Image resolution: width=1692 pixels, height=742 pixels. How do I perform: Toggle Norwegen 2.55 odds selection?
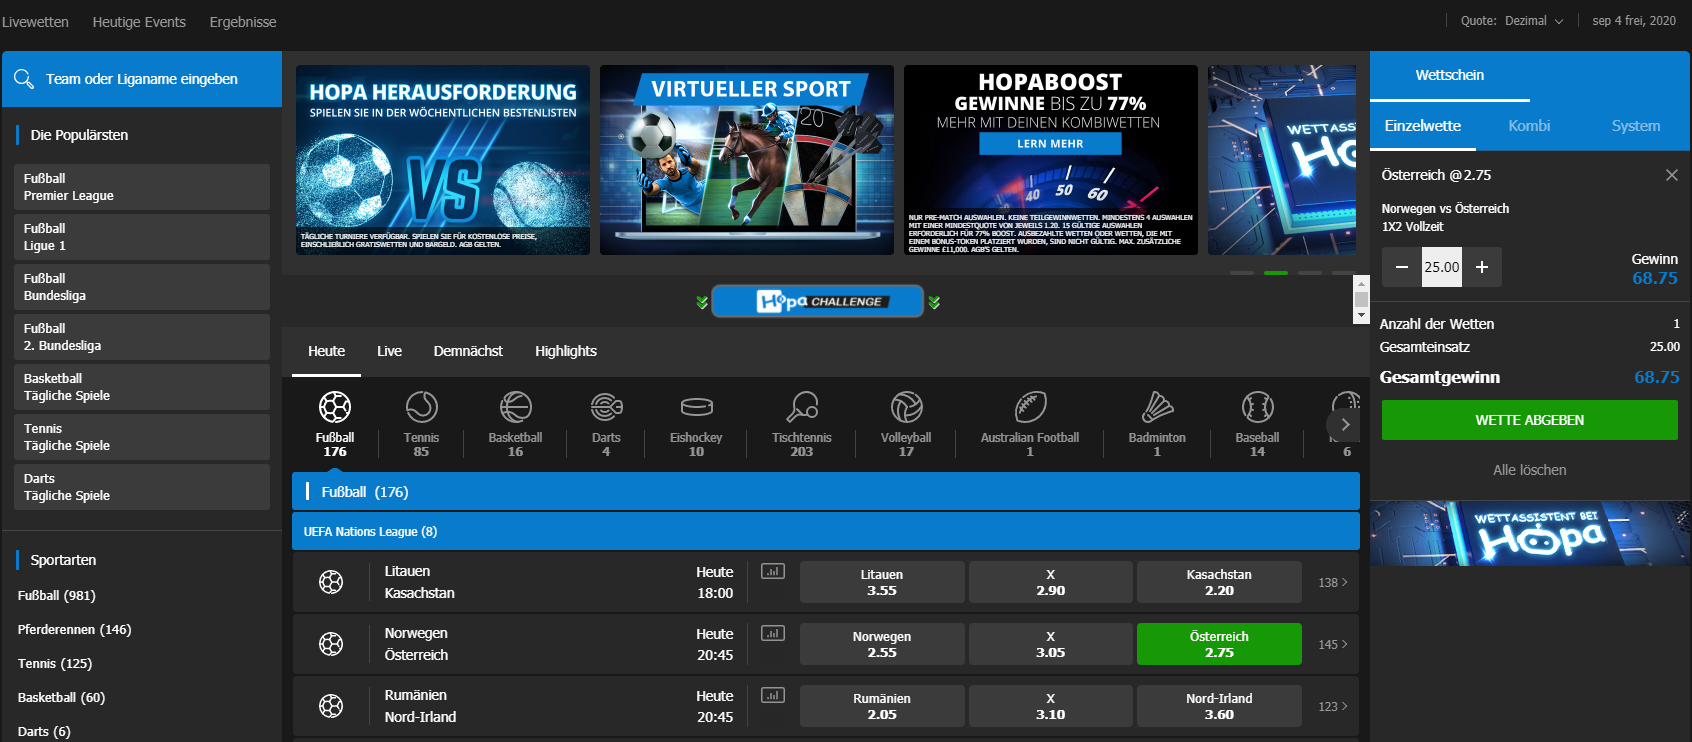click(881, 644)
